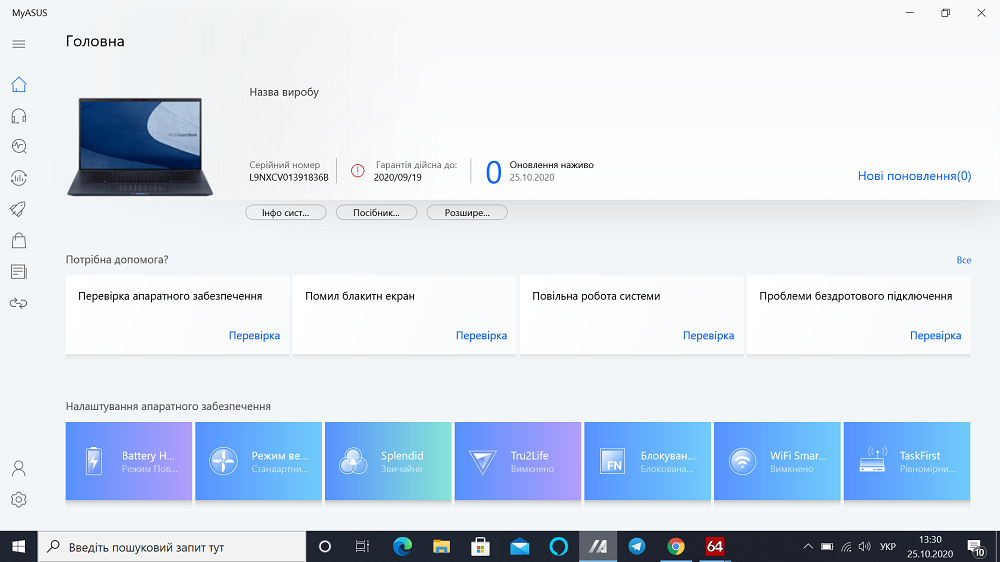Click Перевірка for hardware check
This screenshot has width=1000, height=562.
254,336
